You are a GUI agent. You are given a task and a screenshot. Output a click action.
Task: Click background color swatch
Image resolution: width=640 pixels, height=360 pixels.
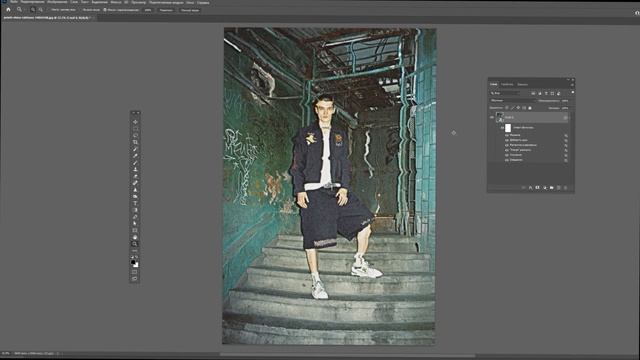pos(137,265)
